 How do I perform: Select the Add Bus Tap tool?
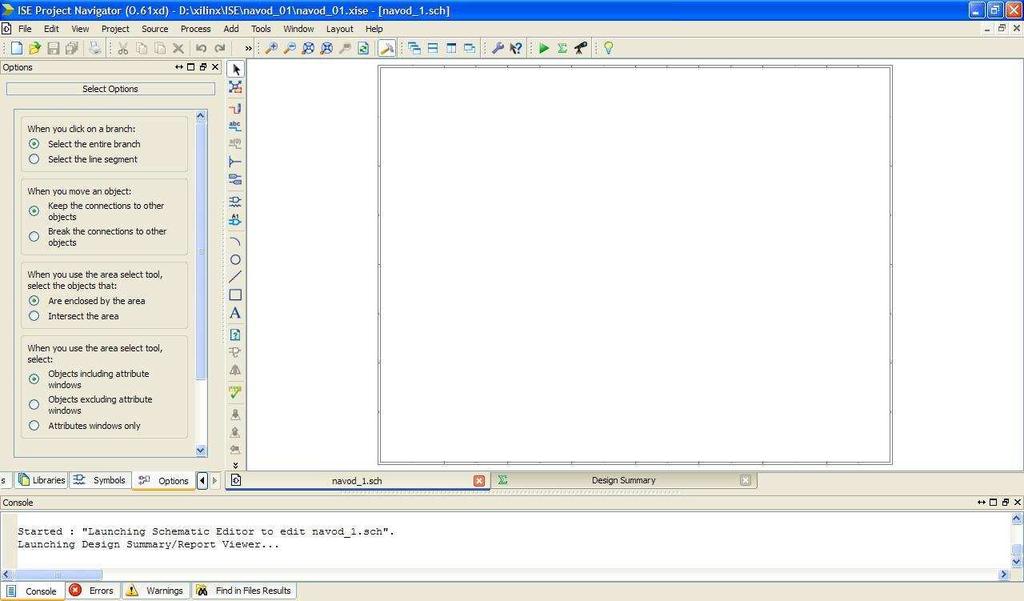(235, 161)
